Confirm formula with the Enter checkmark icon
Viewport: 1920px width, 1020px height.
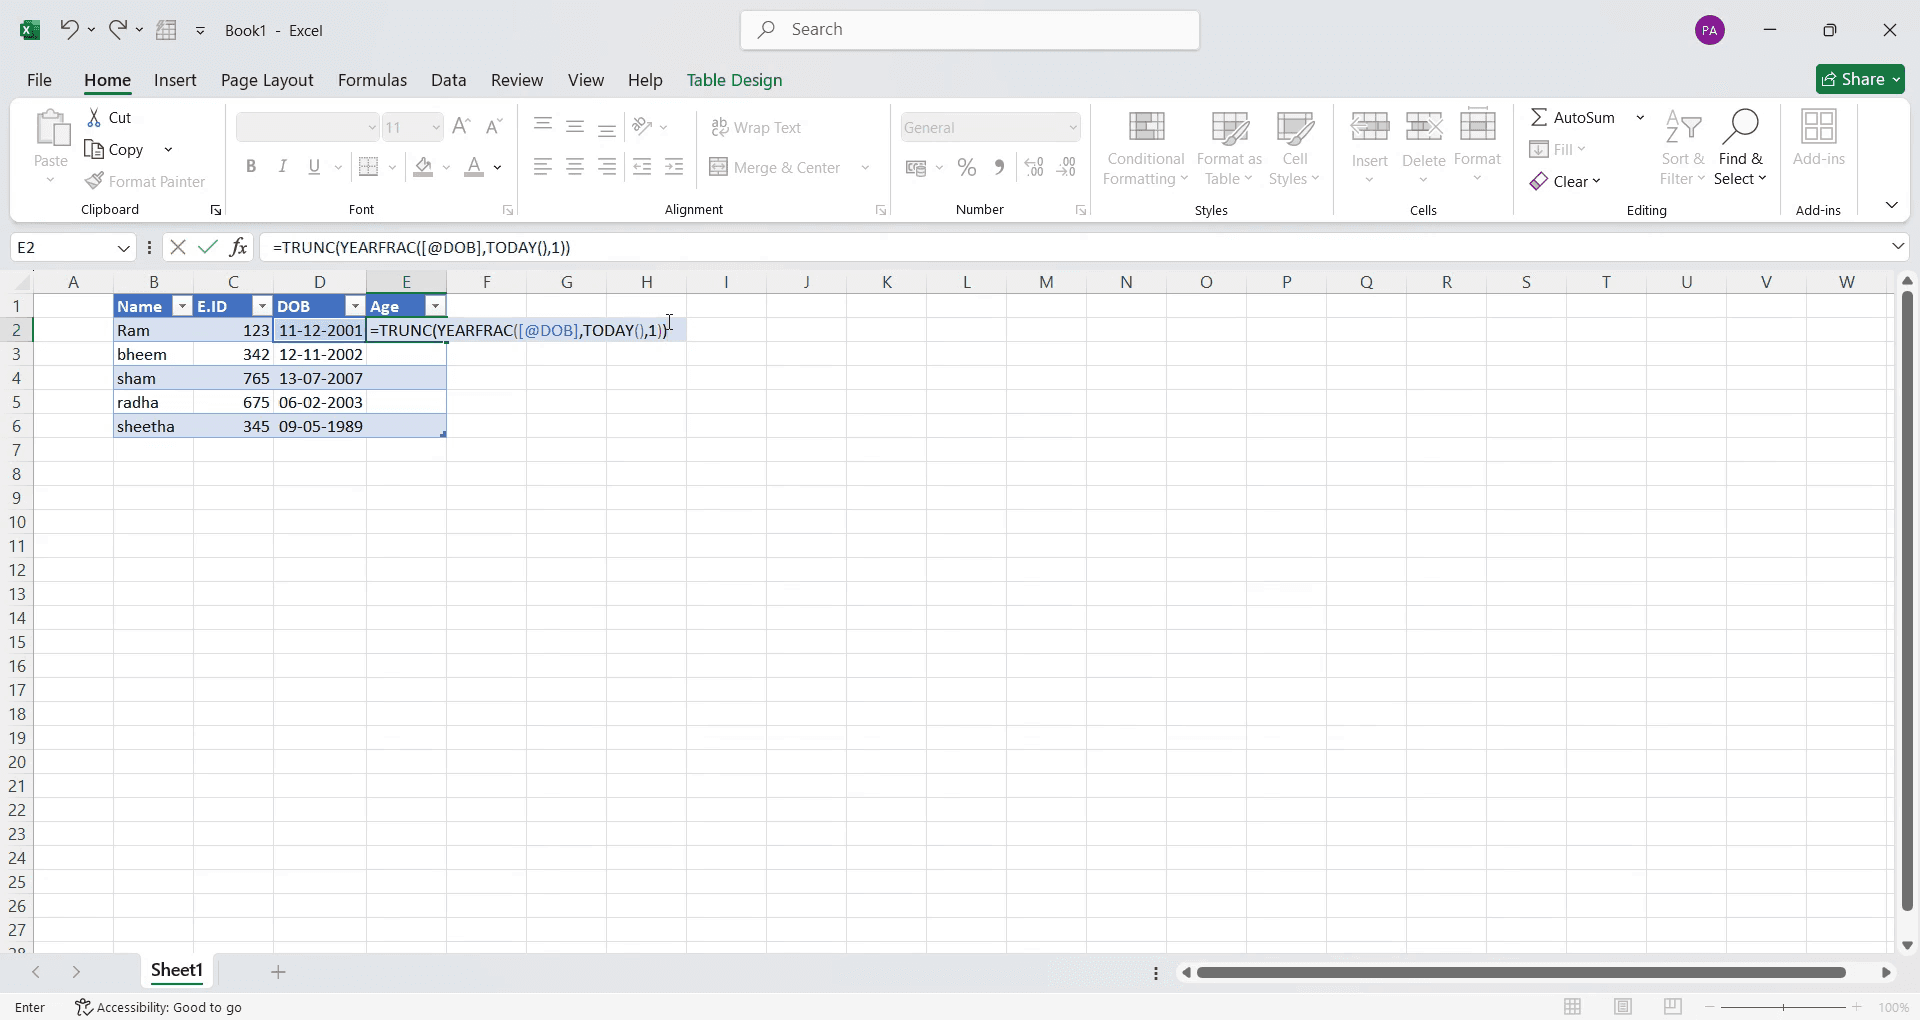pyautogui.click(x=208, y=247)
